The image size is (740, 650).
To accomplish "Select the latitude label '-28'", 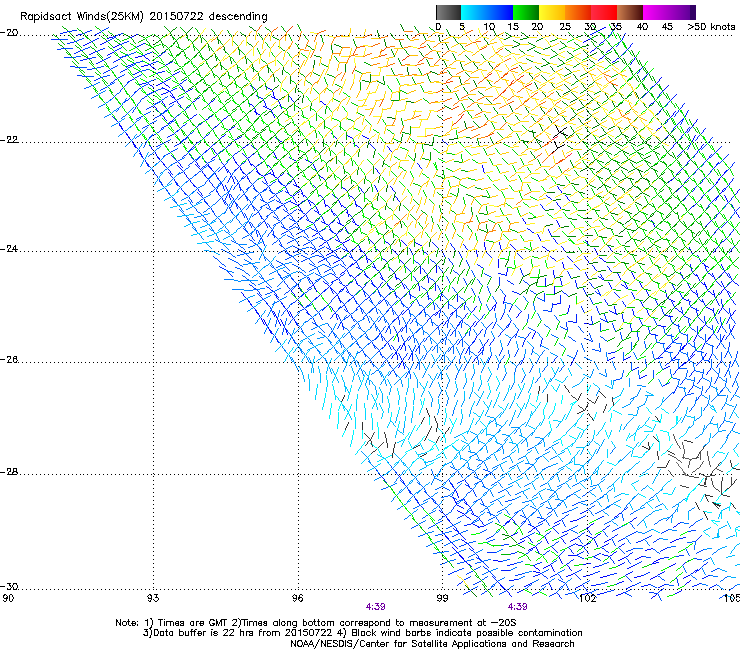I will (x=9, y=472).
